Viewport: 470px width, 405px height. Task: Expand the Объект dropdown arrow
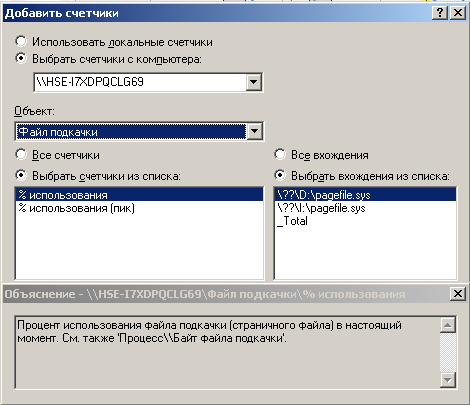pyautogui.click(x=254, y=132)
